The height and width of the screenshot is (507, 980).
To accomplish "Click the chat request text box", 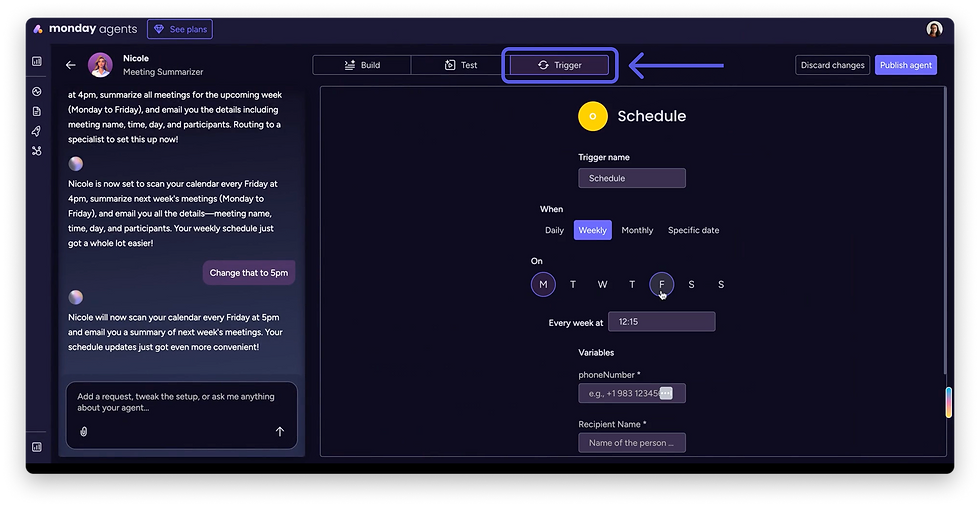I will pos(181,402).
